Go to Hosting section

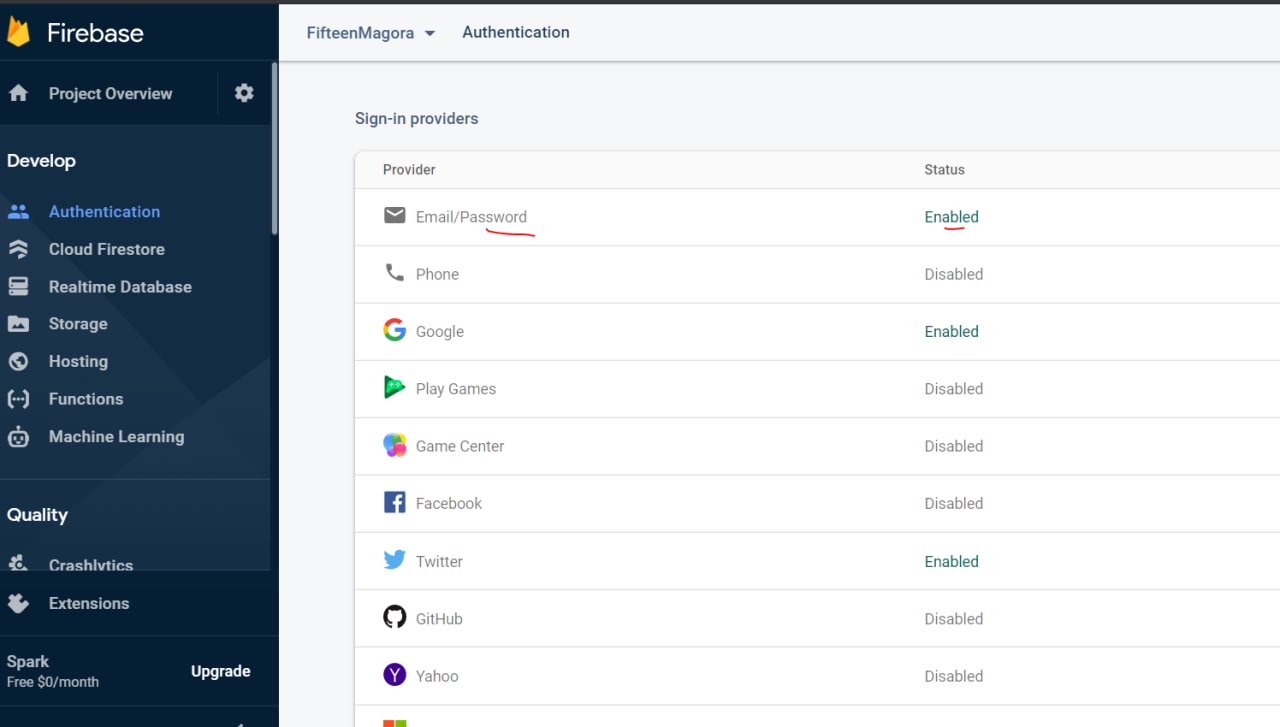[78, 361]
